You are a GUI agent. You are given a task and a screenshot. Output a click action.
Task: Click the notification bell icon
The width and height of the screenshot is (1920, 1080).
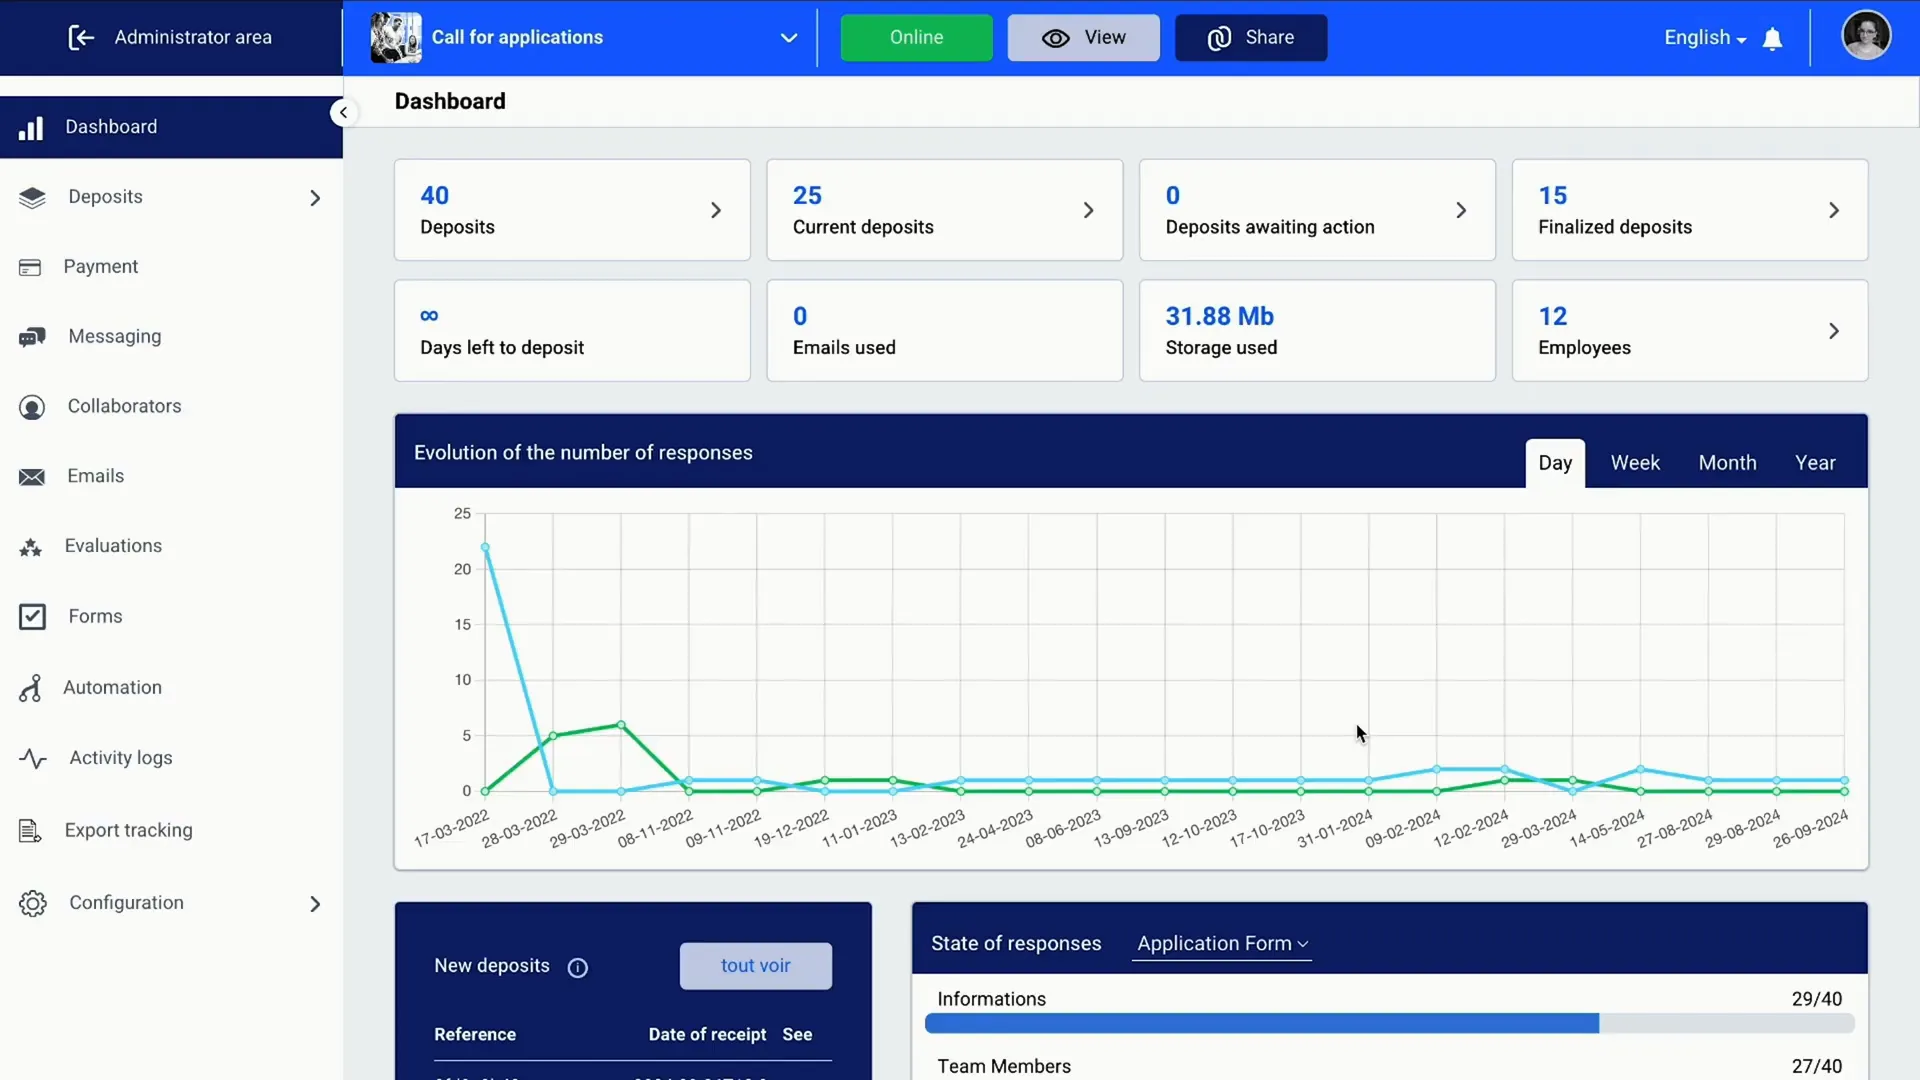pyautogui.click(x=1772, y=37)
